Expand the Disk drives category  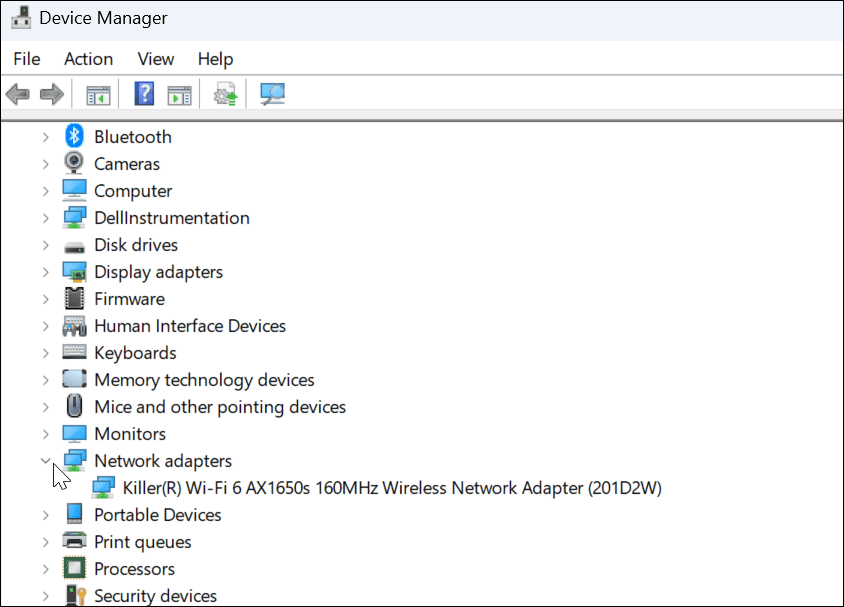46,244
